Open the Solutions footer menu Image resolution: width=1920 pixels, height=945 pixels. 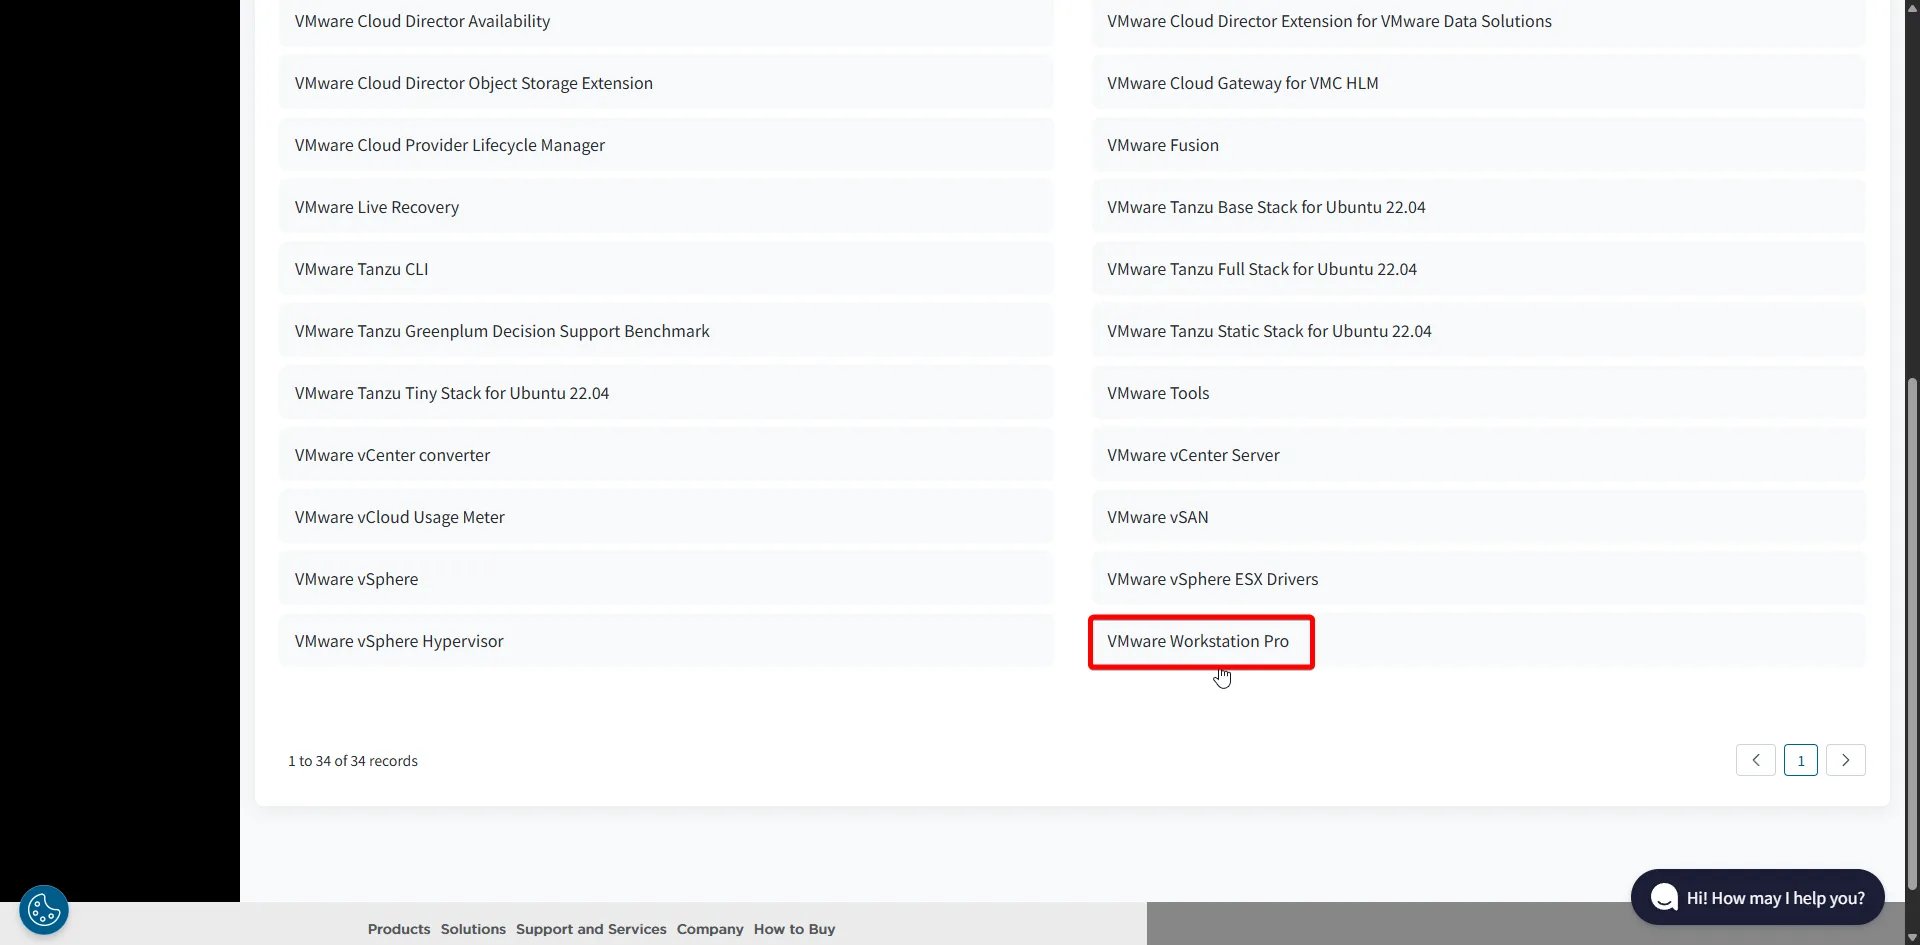(x=473, y=929)
